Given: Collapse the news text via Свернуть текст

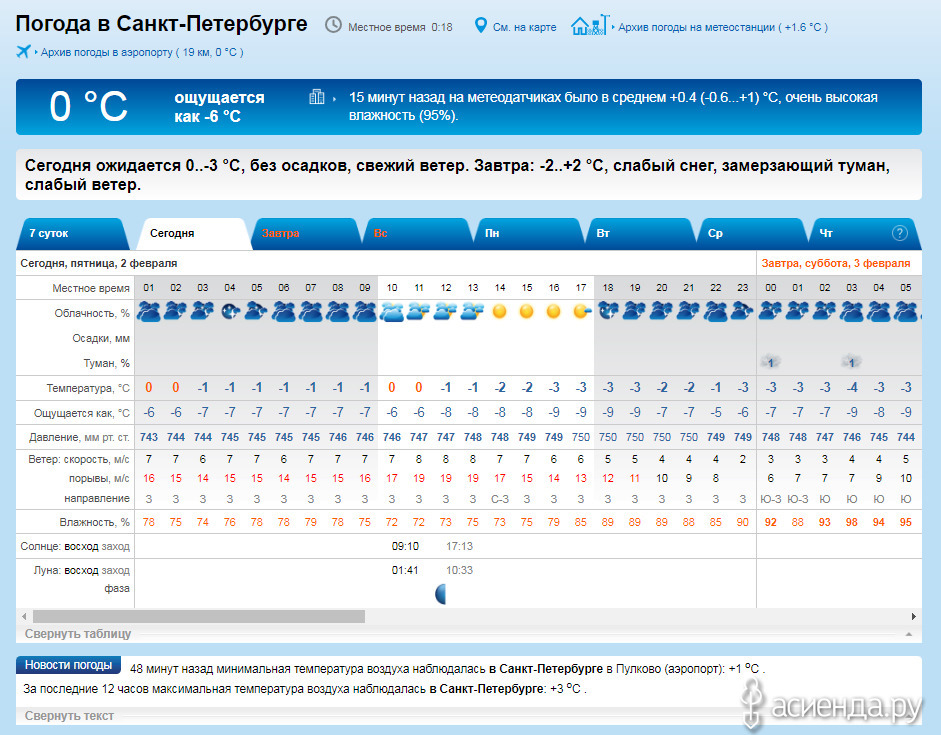Looking at the screenshot, I should coord(69,716).
